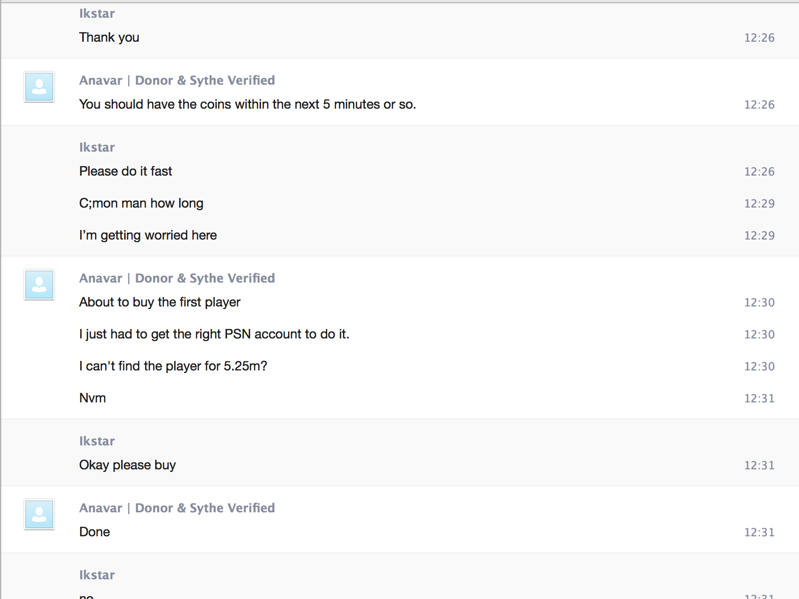Open Anavar's name above the 'Done' message

coord(177,509)
